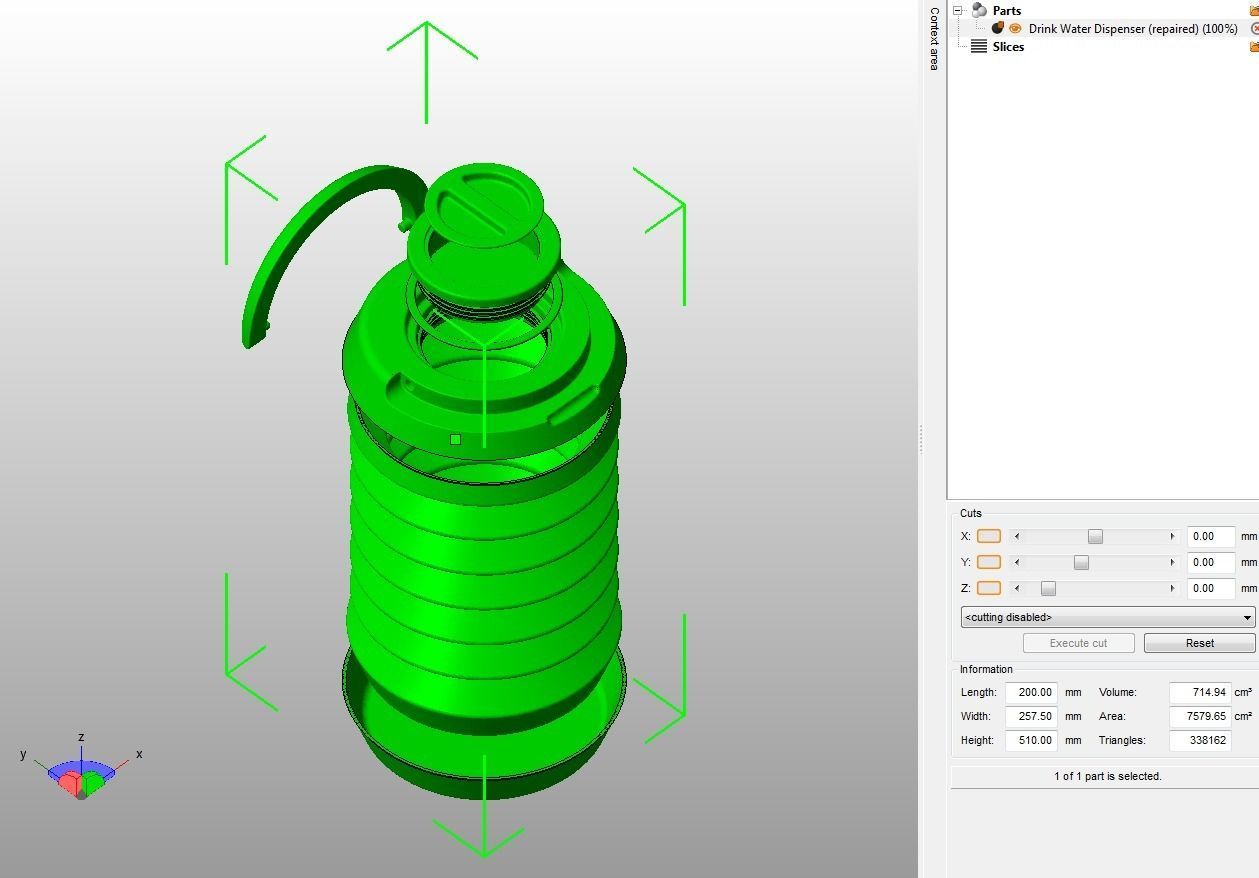Collapse the Parts tree node
1259x878 pixels.
(x=957, y=11)
